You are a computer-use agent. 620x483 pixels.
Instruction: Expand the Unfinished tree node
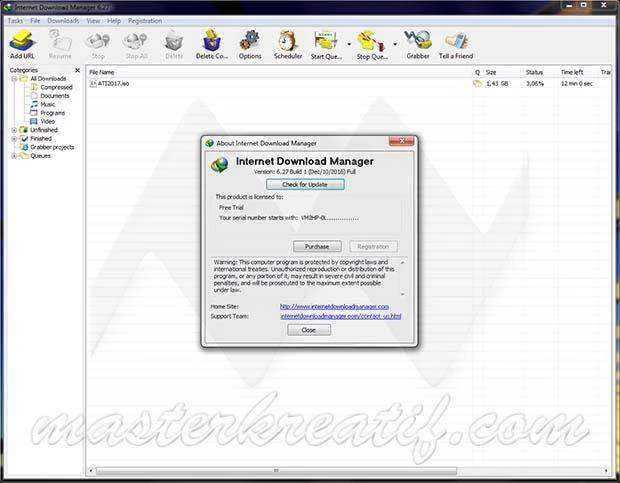pos(14,130)
